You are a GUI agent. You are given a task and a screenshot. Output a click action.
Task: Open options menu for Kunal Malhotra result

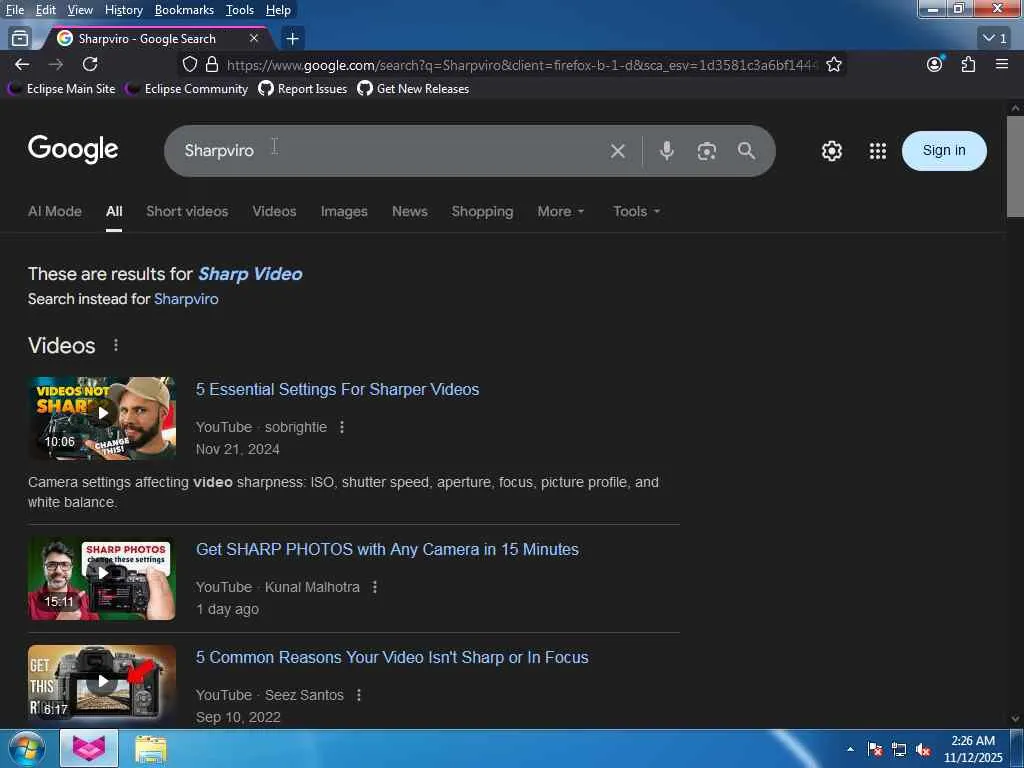click(374, 587)
